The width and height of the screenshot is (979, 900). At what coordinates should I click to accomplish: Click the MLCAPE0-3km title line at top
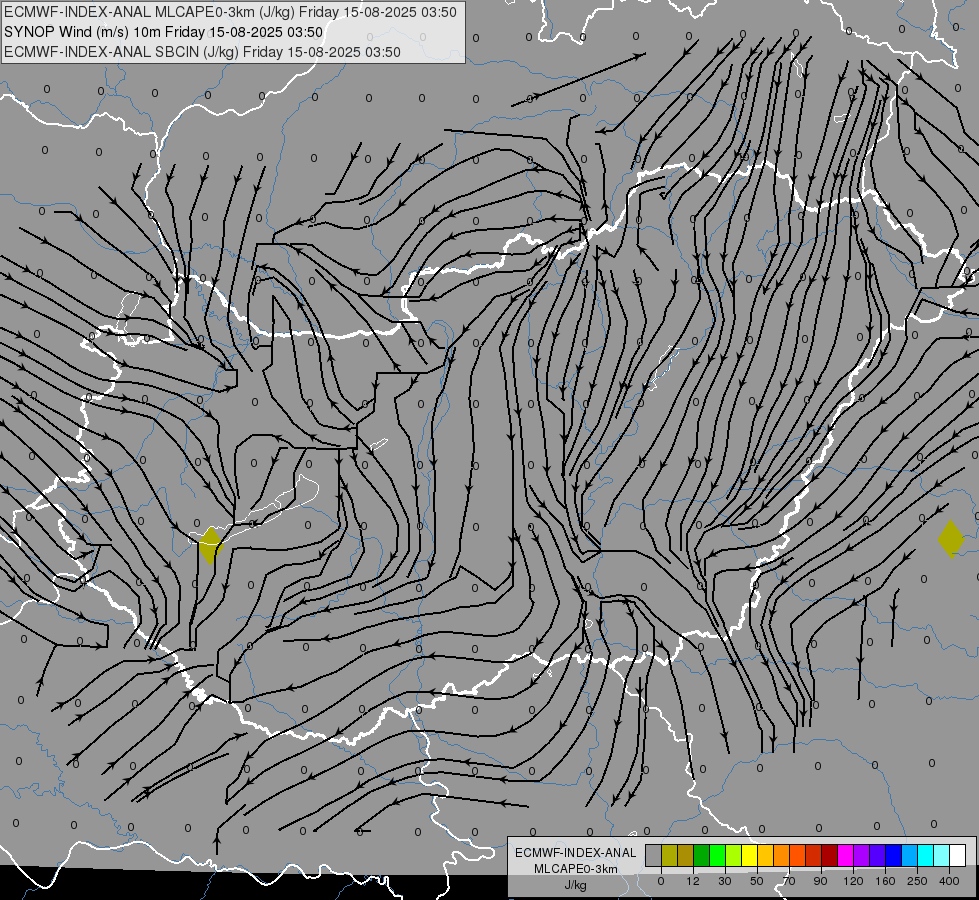click(230, 12)
